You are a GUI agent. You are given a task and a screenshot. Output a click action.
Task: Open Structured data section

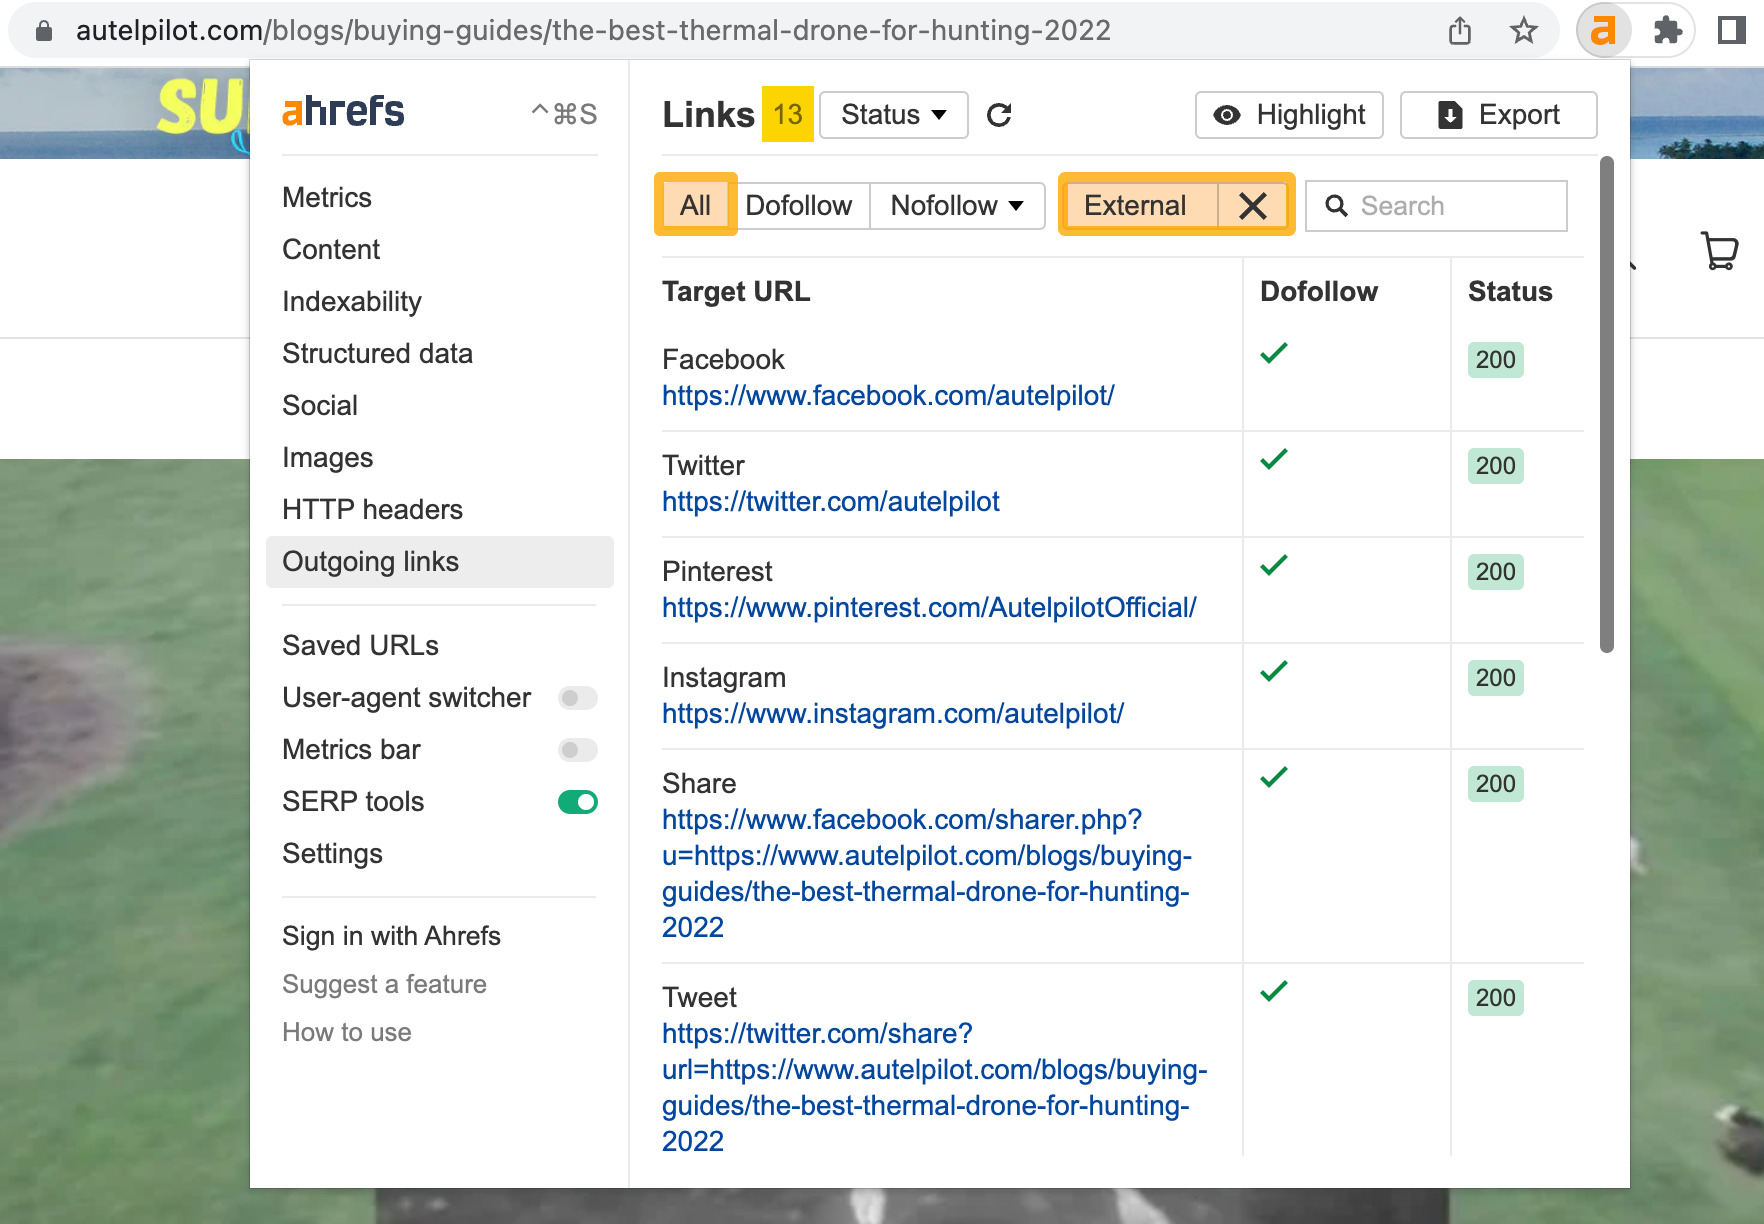click(x=377, y=354)
